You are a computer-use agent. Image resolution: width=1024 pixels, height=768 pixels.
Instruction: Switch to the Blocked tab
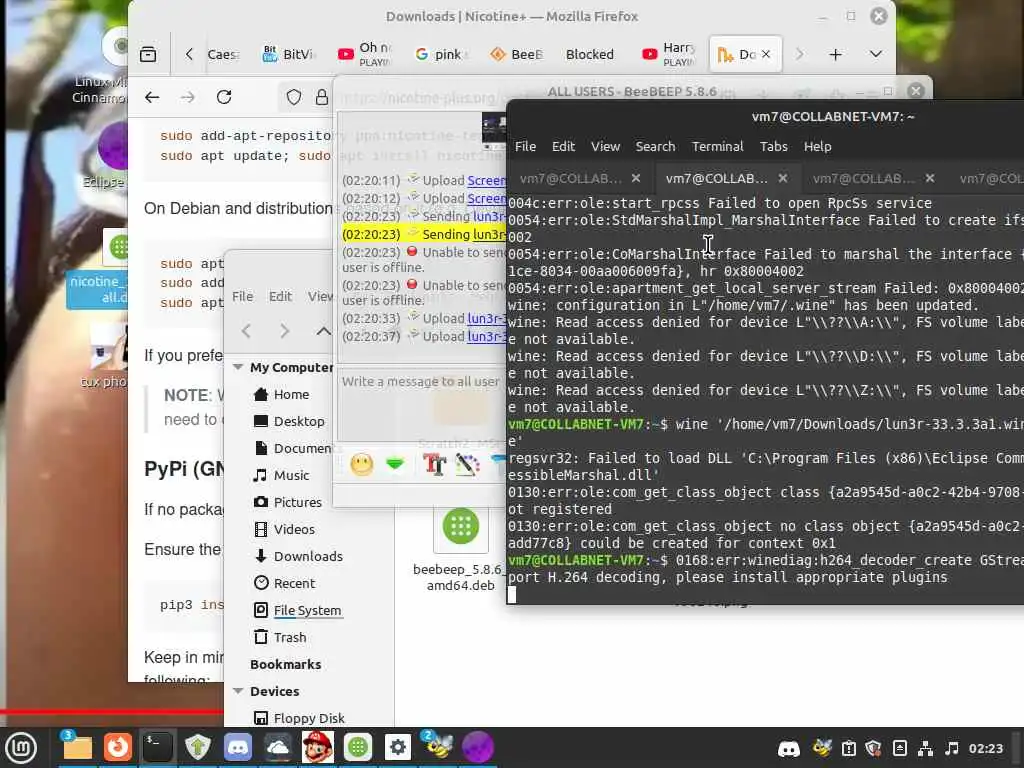(590, 54)
